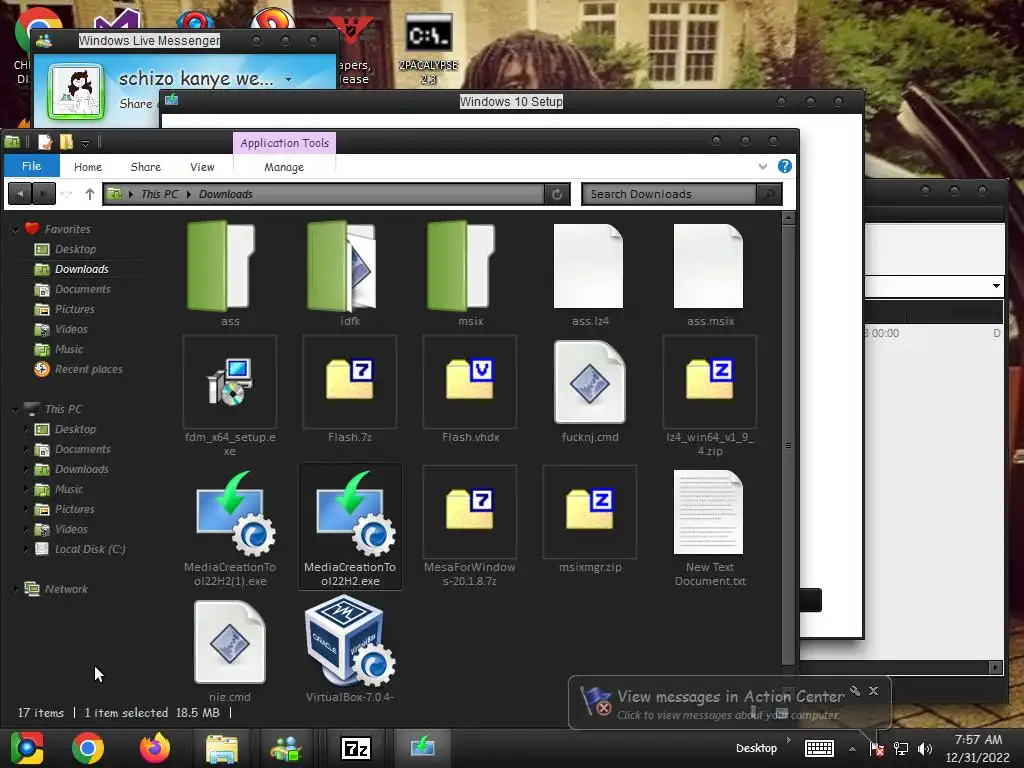Image resolution: width=1024 pixels, height=768 pixels.
Task: Select the nie.cmd script icon
Action: tap(230, 642)
